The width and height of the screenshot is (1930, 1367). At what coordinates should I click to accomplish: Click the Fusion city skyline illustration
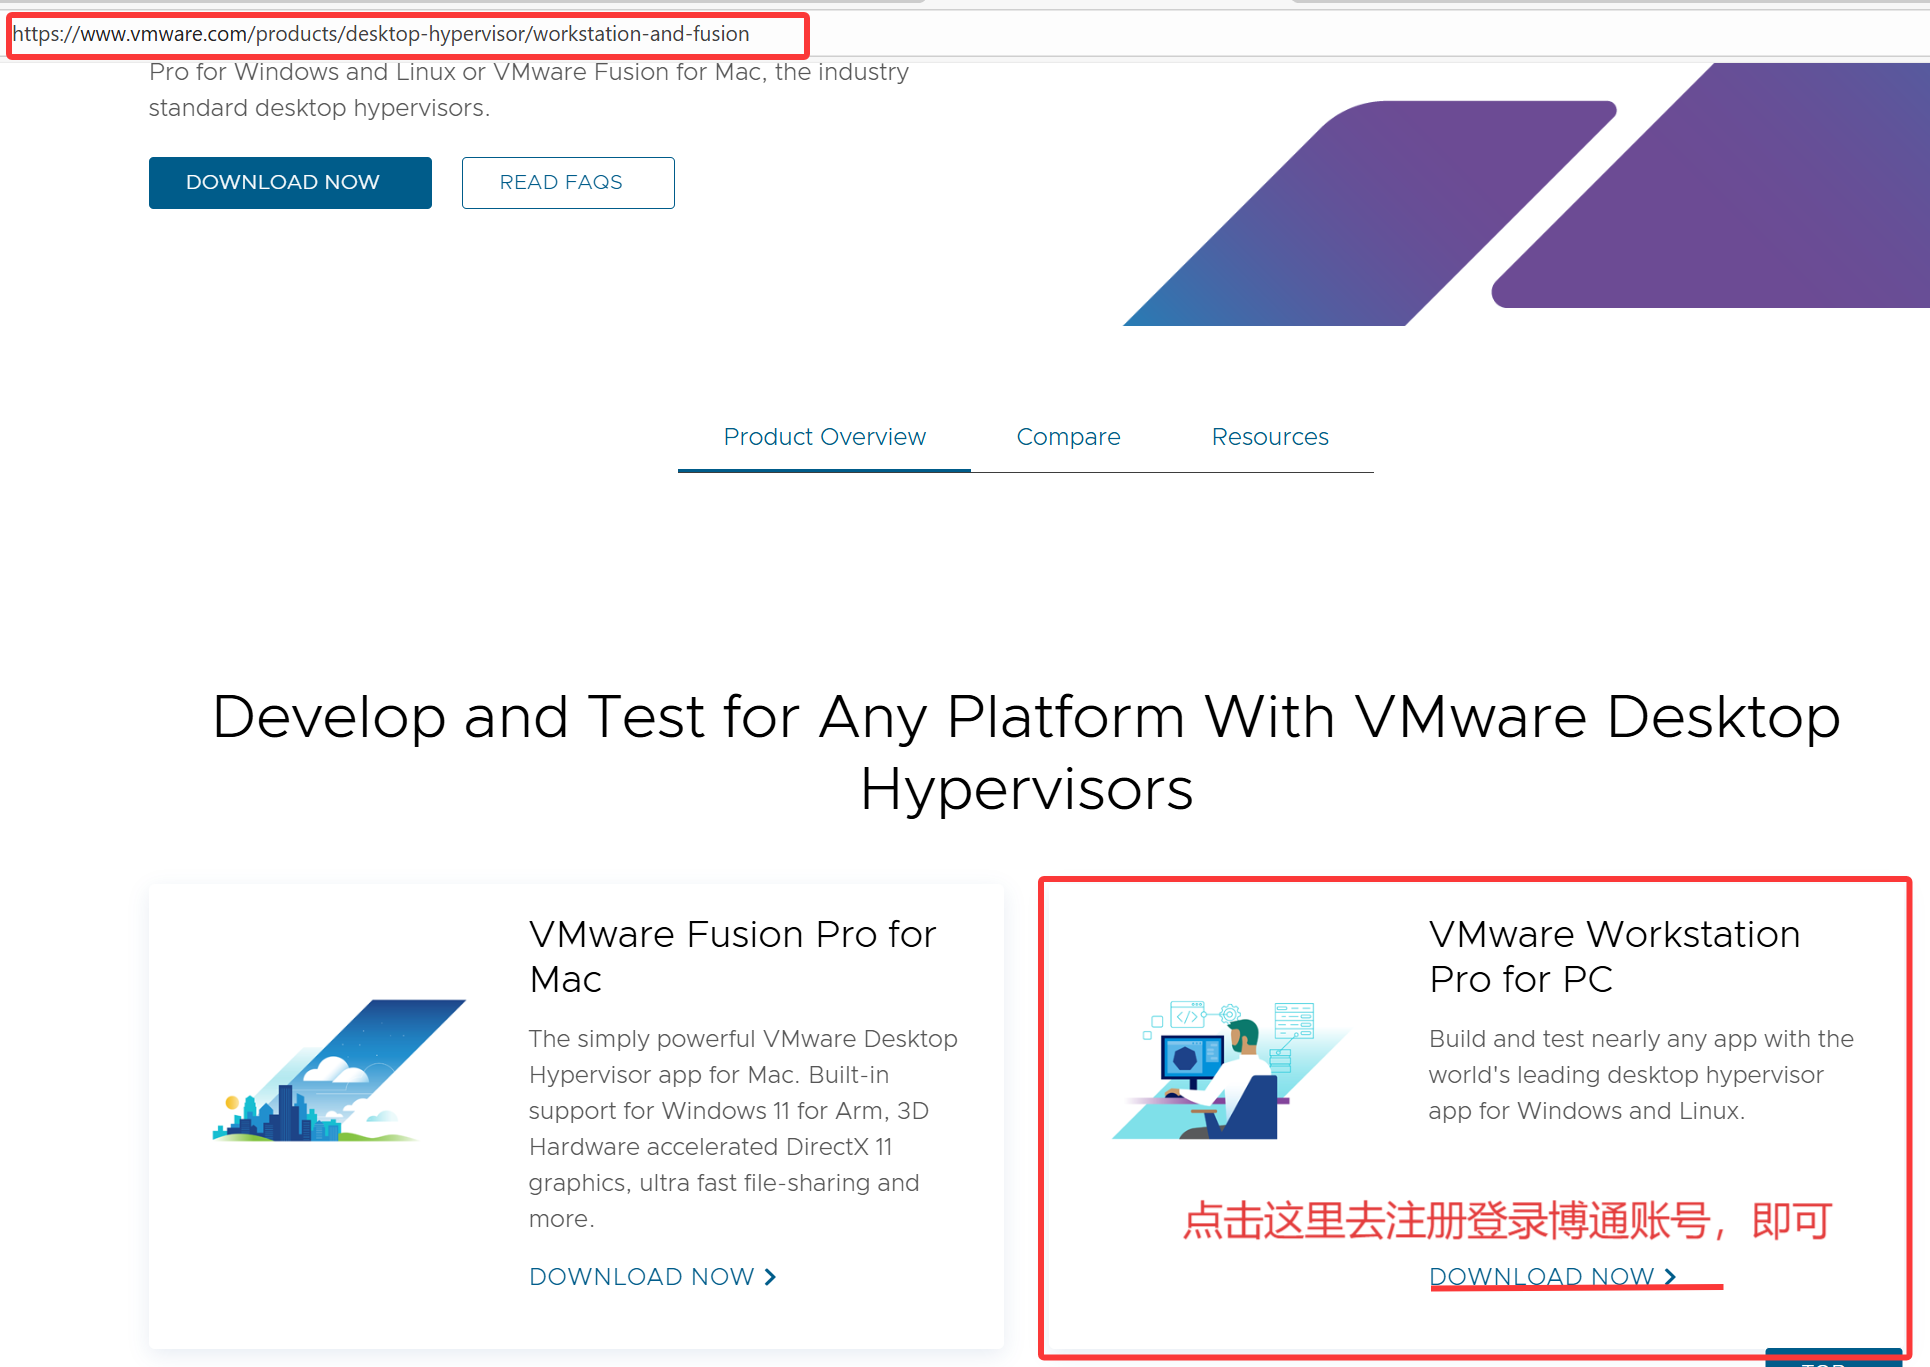coord(338,1072)
